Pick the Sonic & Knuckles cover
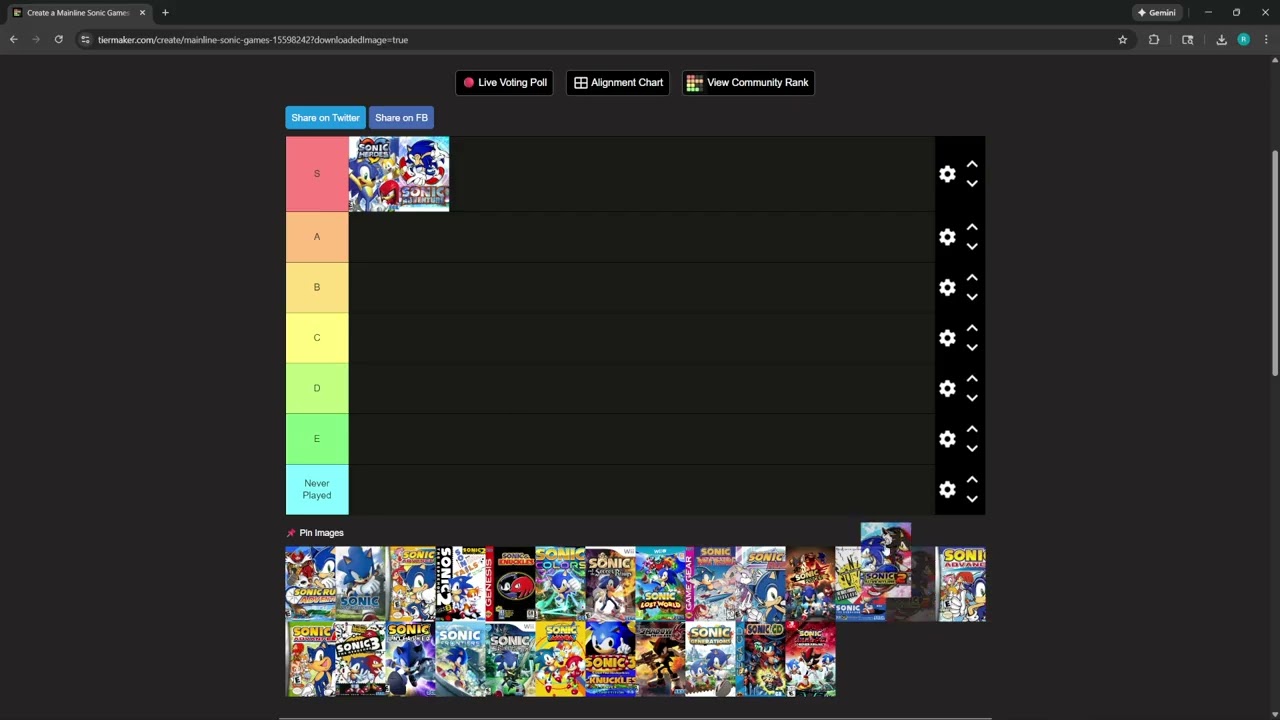 click(x=511, y=584)
